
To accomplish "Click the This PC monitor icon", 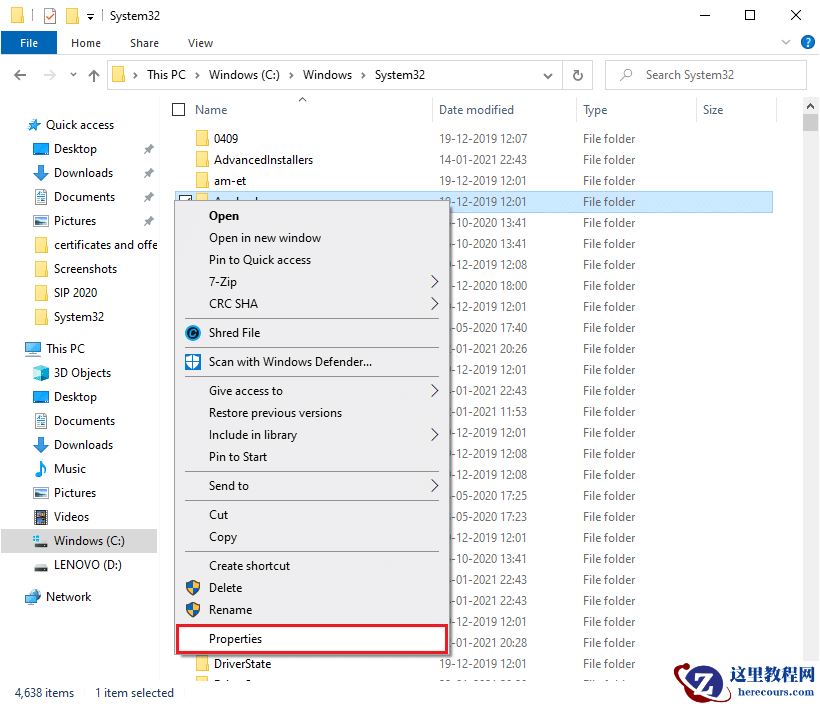I will [33, 349].
